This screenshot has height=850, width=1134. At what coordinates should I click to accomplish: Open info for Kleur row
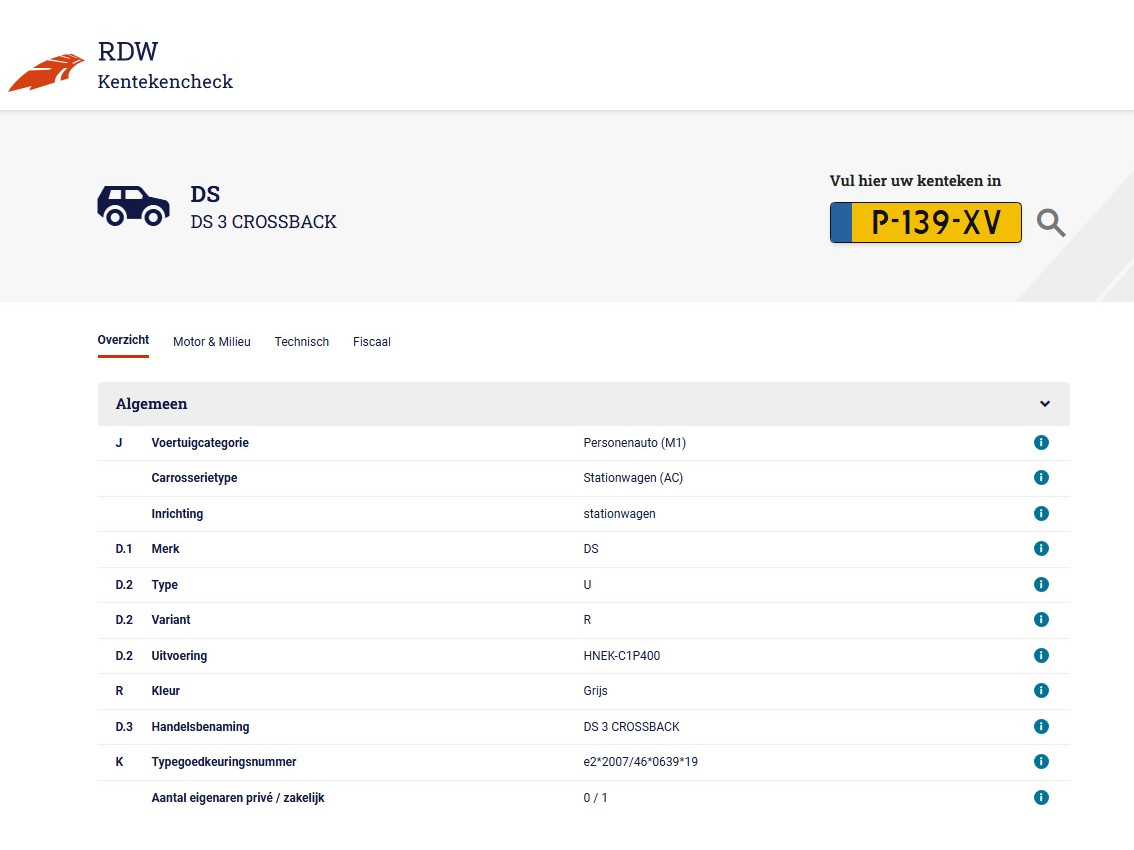(x=1041, y=690)
